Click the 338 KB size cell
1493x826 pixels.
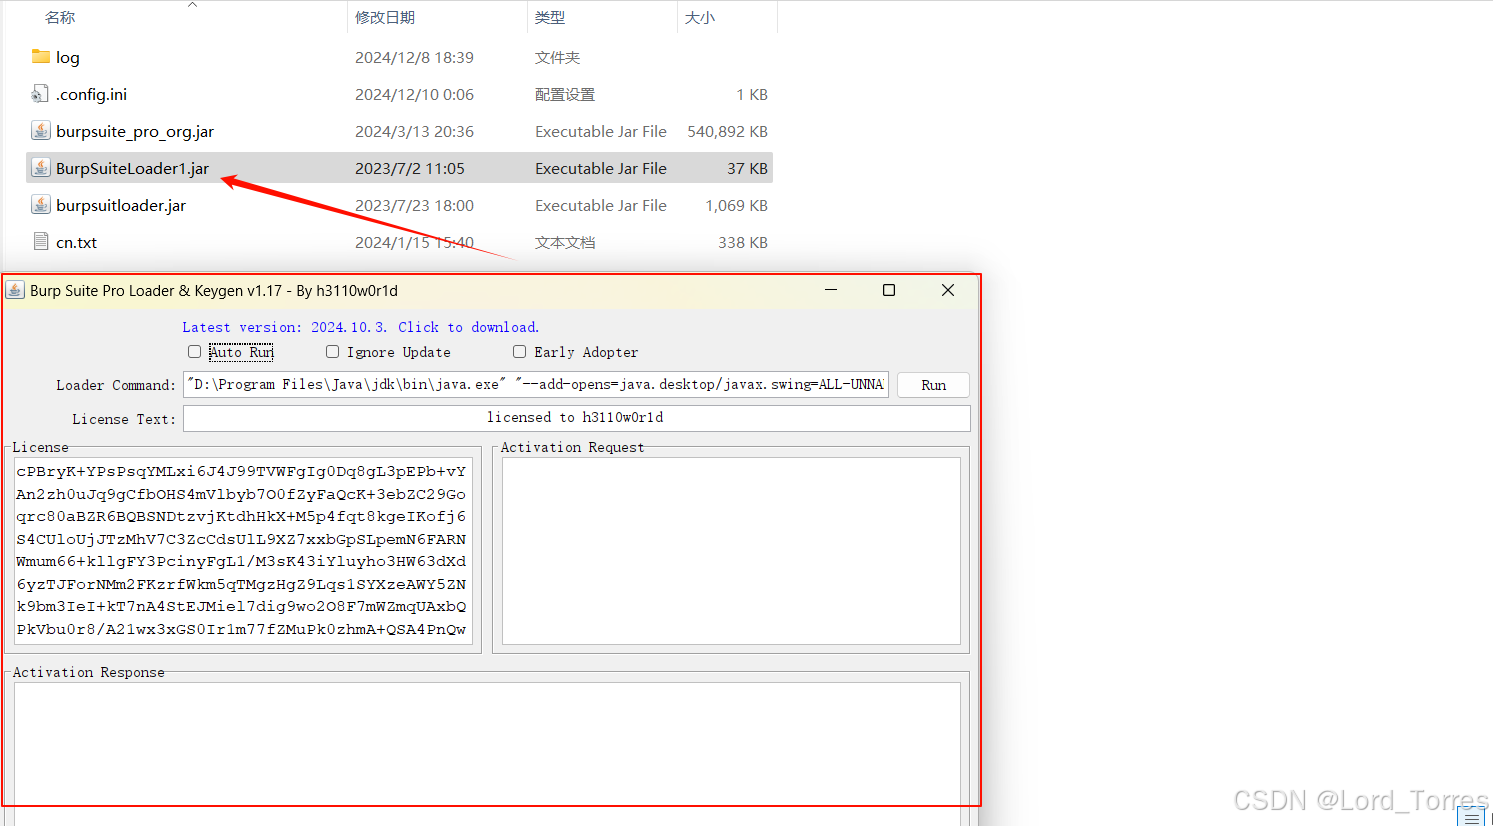pos(743,242)
